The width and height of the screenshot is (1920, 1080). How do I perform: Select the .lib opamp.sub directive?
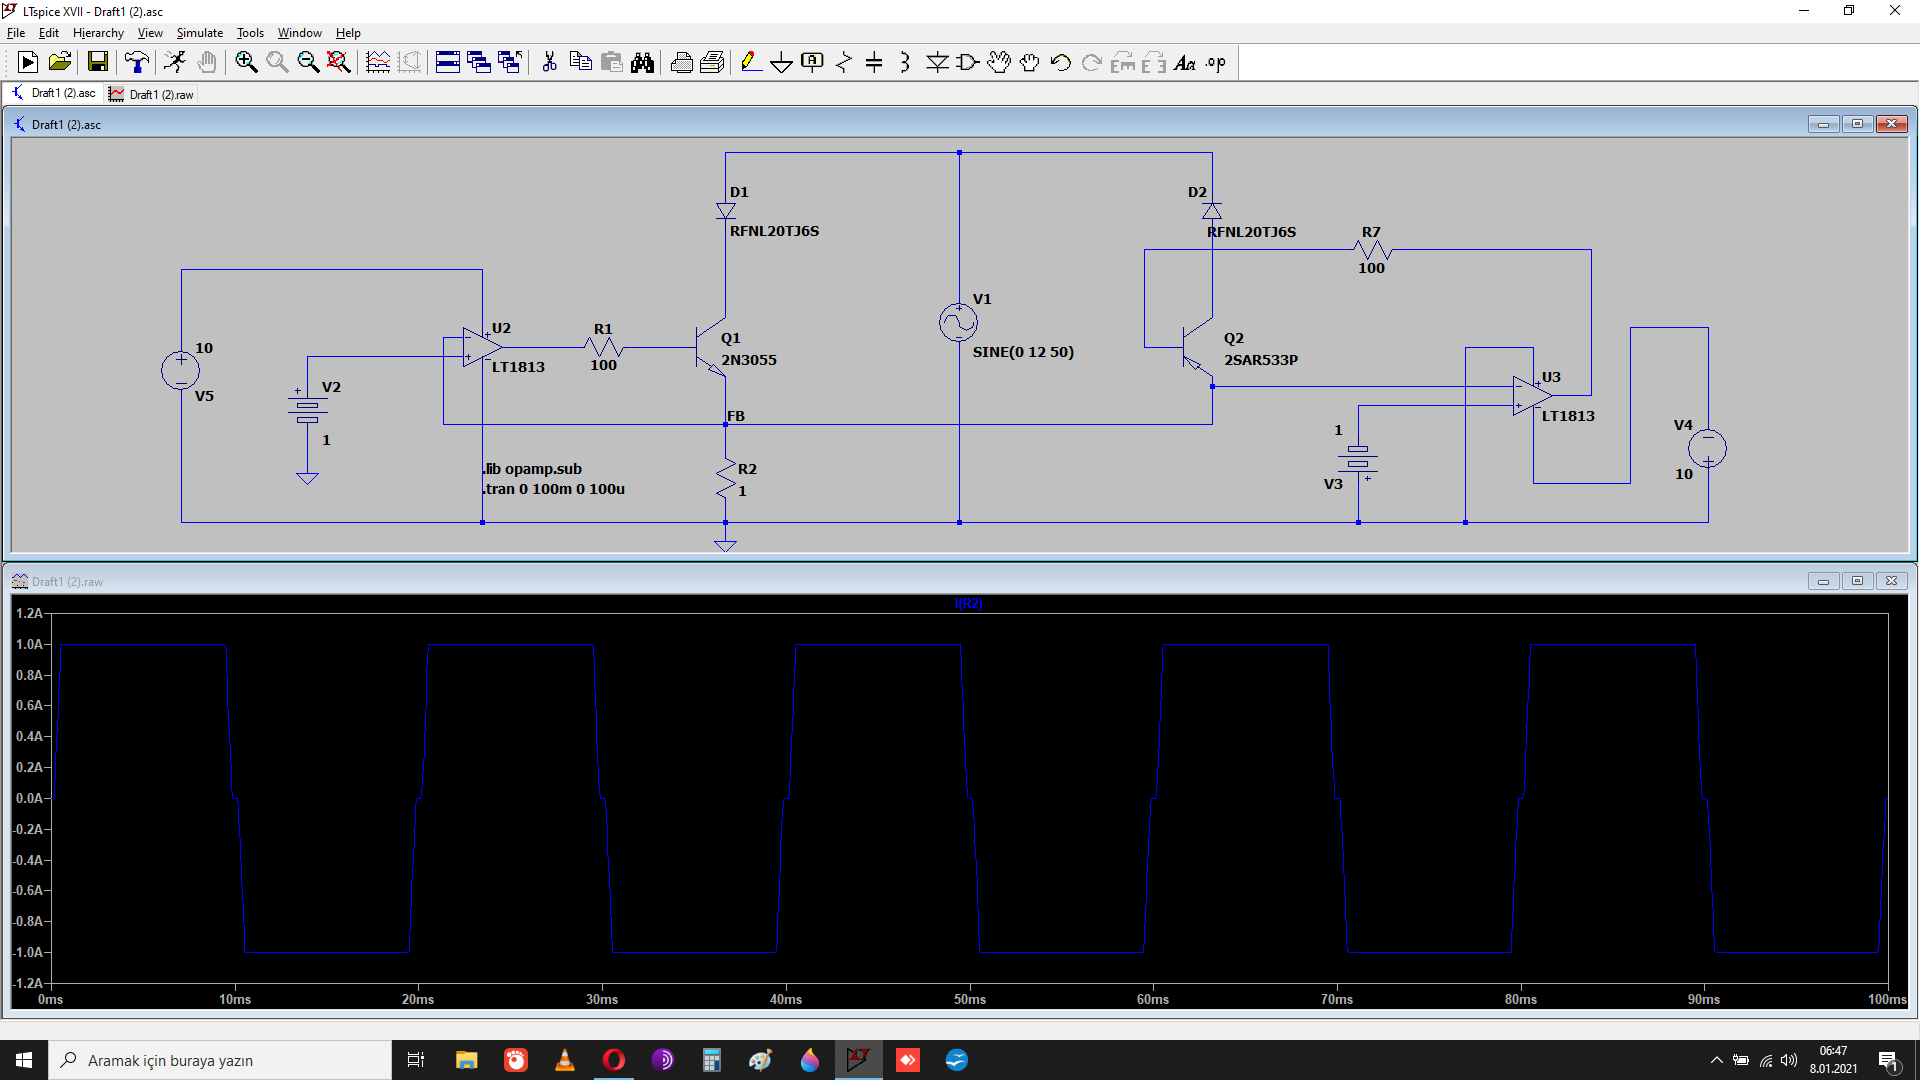532,469
